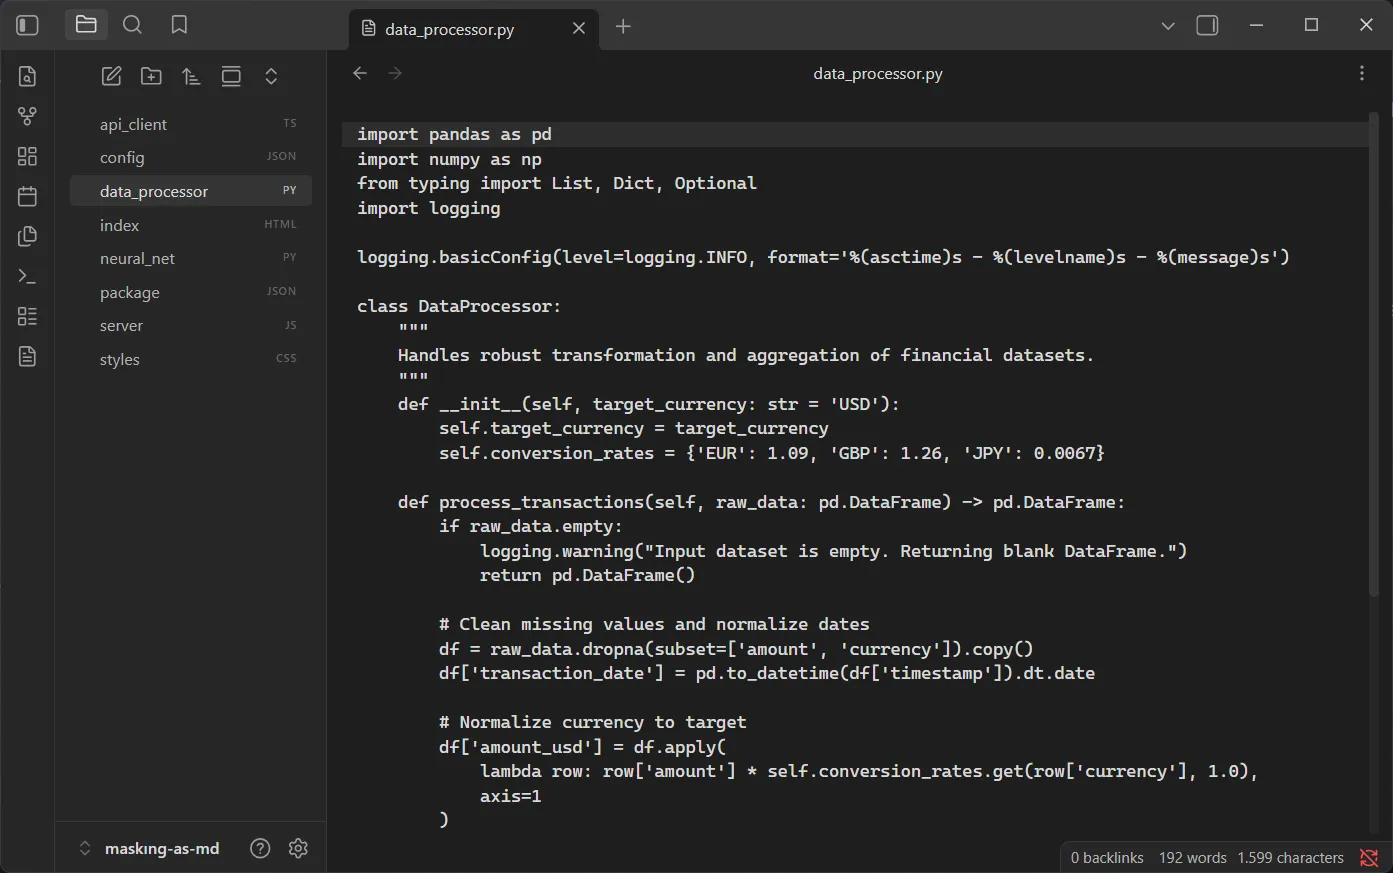The height and width of the screenshot is (873, 1393).
Task: Open graph view icon in ribbon
Action: click(28, 116)
